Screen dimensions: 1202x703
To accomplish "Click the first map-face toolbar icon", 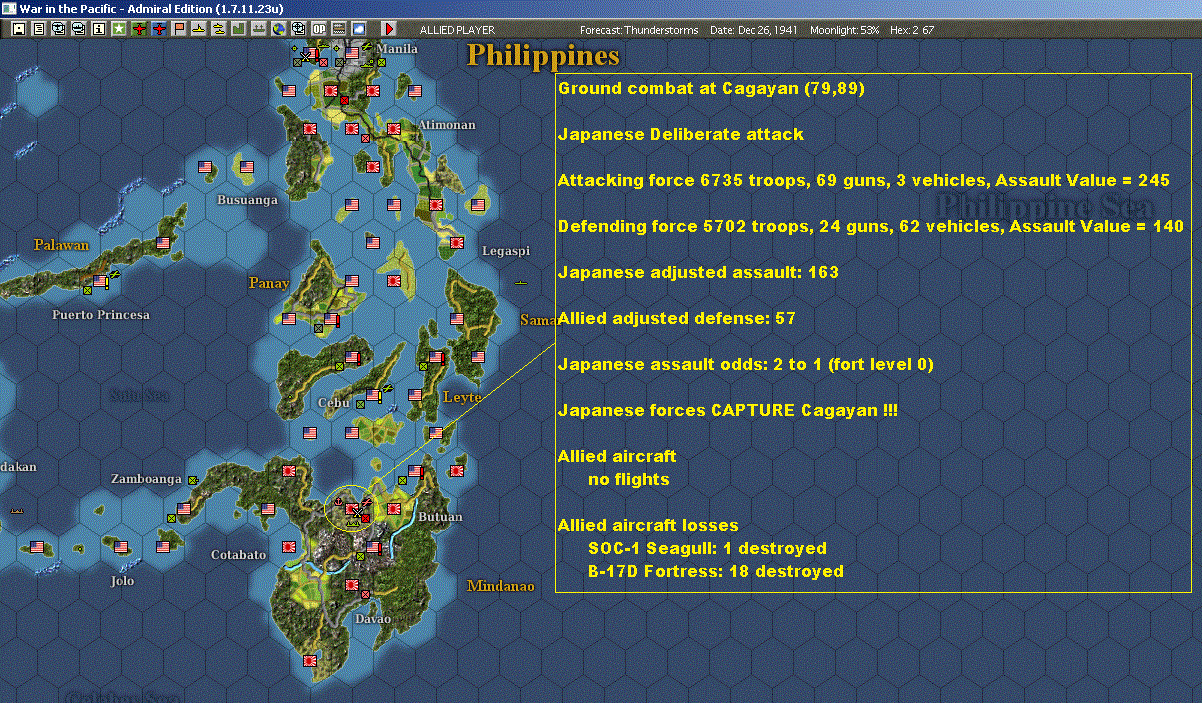I will point(59,30).
